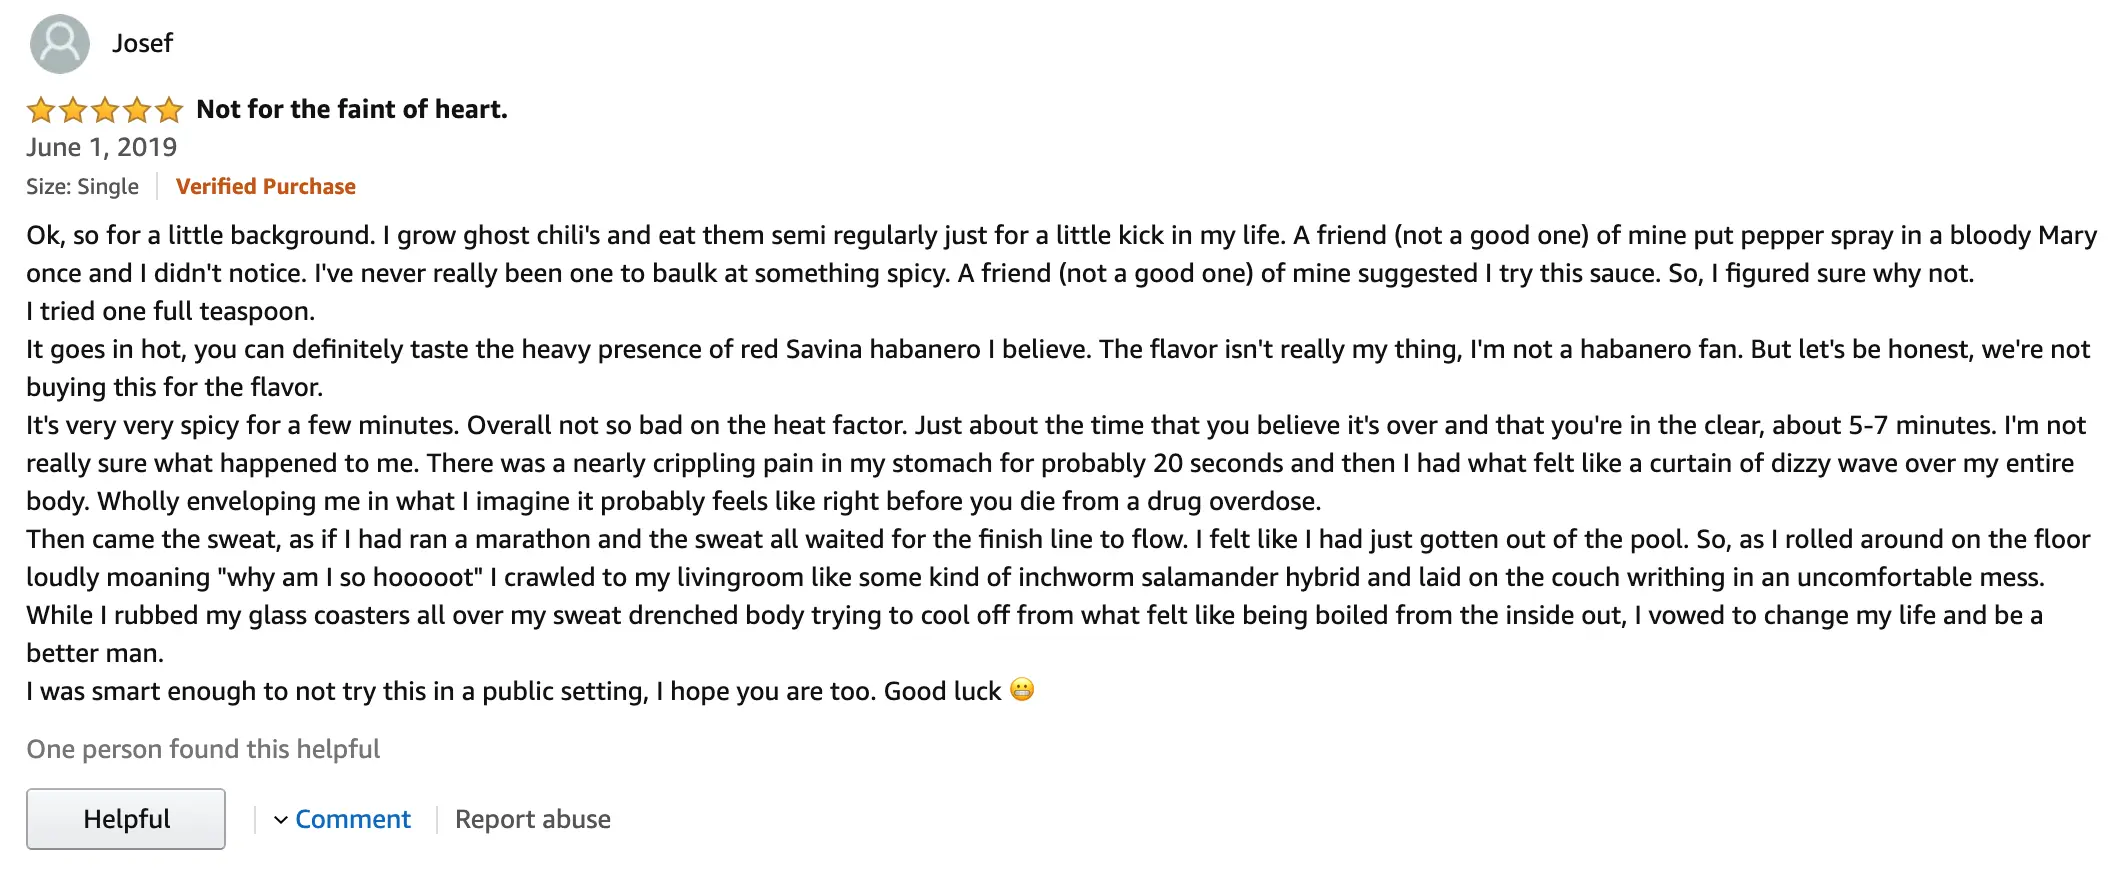Viewport: 2114px width, 874px height.
Task: Click the grimacing emoji after 'Good luck'
Action: [1022, 690]
